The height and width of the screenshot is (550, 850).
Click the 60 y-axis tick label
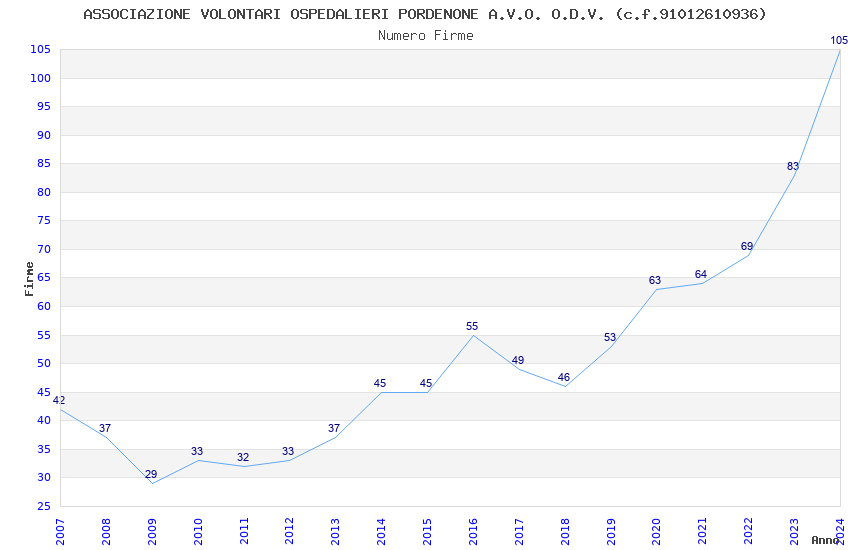tap(44, 307)
